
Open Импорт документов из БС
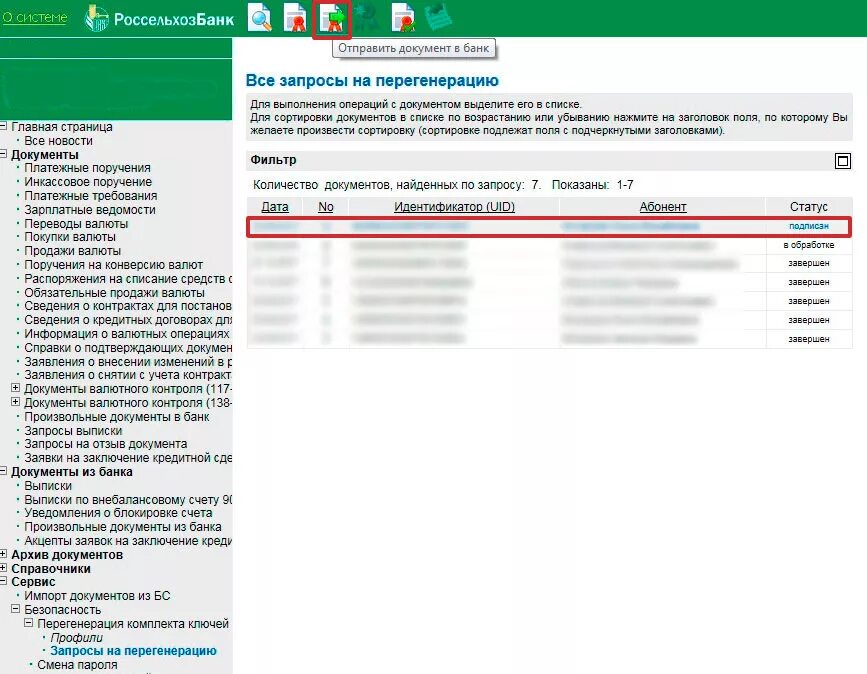click(97, 596)
